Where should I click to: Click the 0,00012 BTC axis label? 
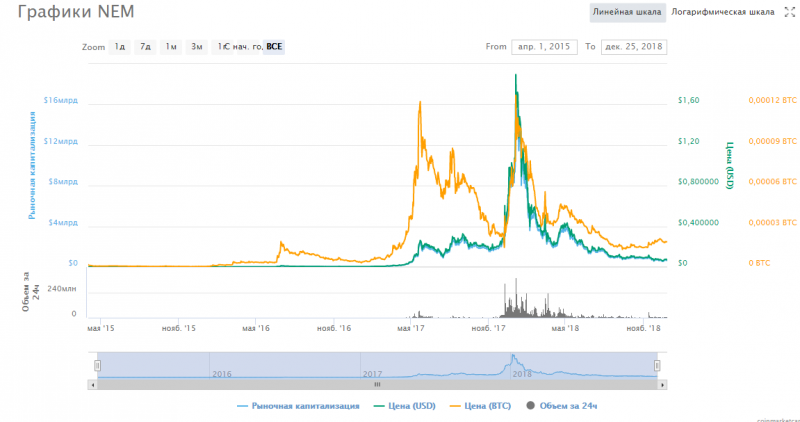point(772,101)
